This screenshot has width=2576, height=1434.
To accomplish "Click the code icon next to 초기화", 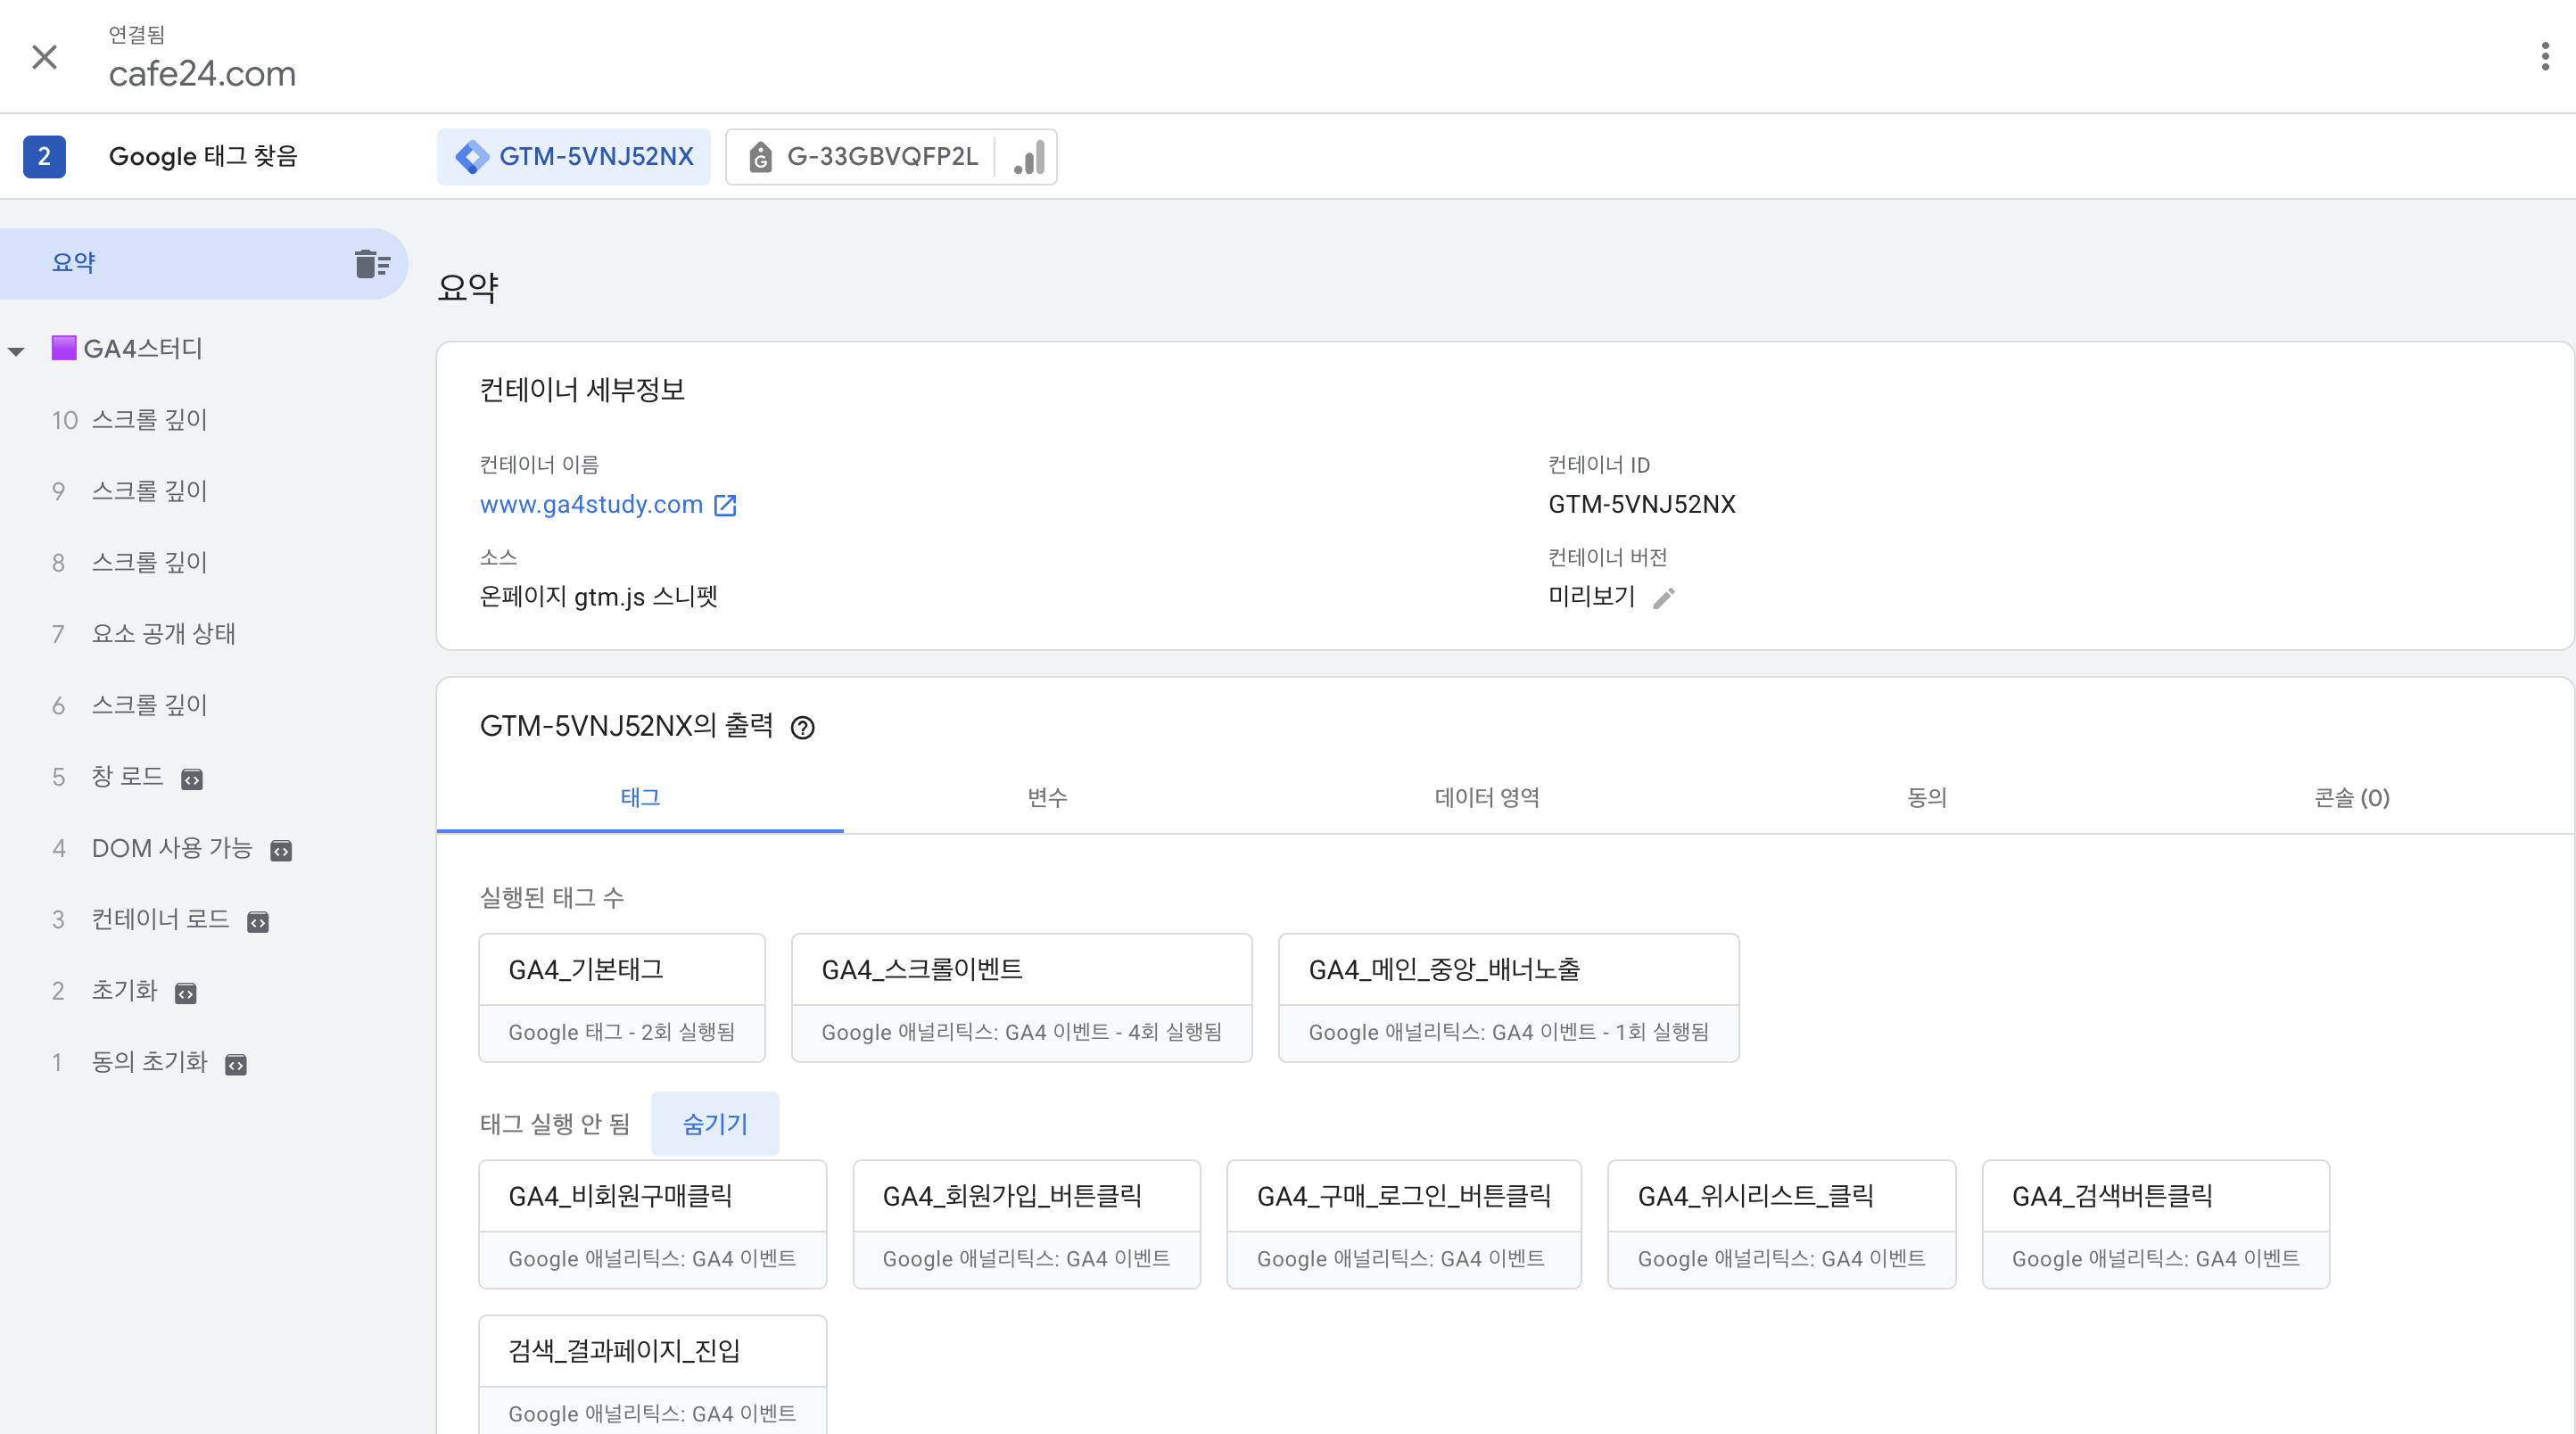I will pyautogui.click(x=186, y=993).
